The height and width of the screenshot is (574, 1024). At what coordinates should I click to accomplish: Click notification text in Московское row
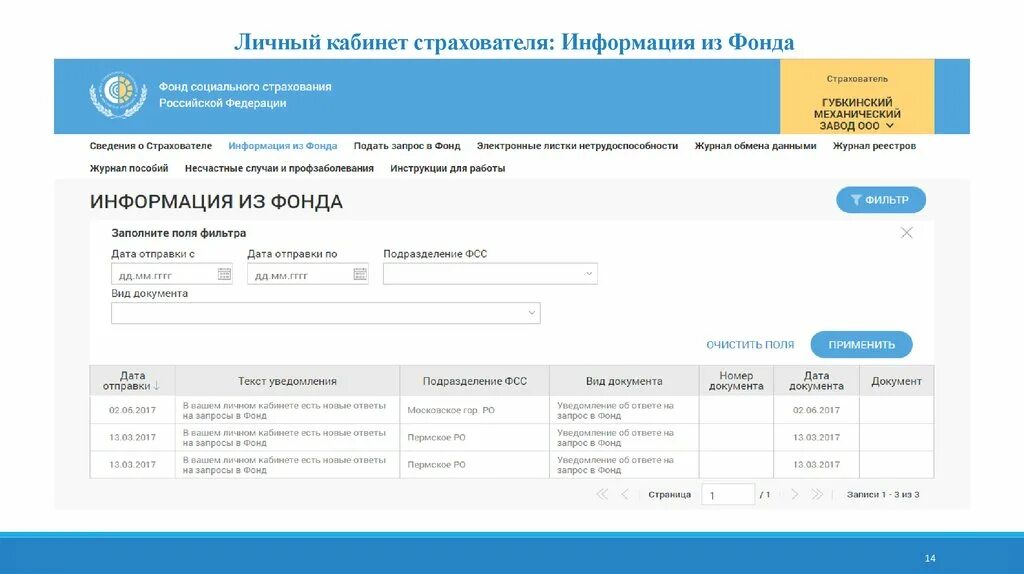coord(284,410)
